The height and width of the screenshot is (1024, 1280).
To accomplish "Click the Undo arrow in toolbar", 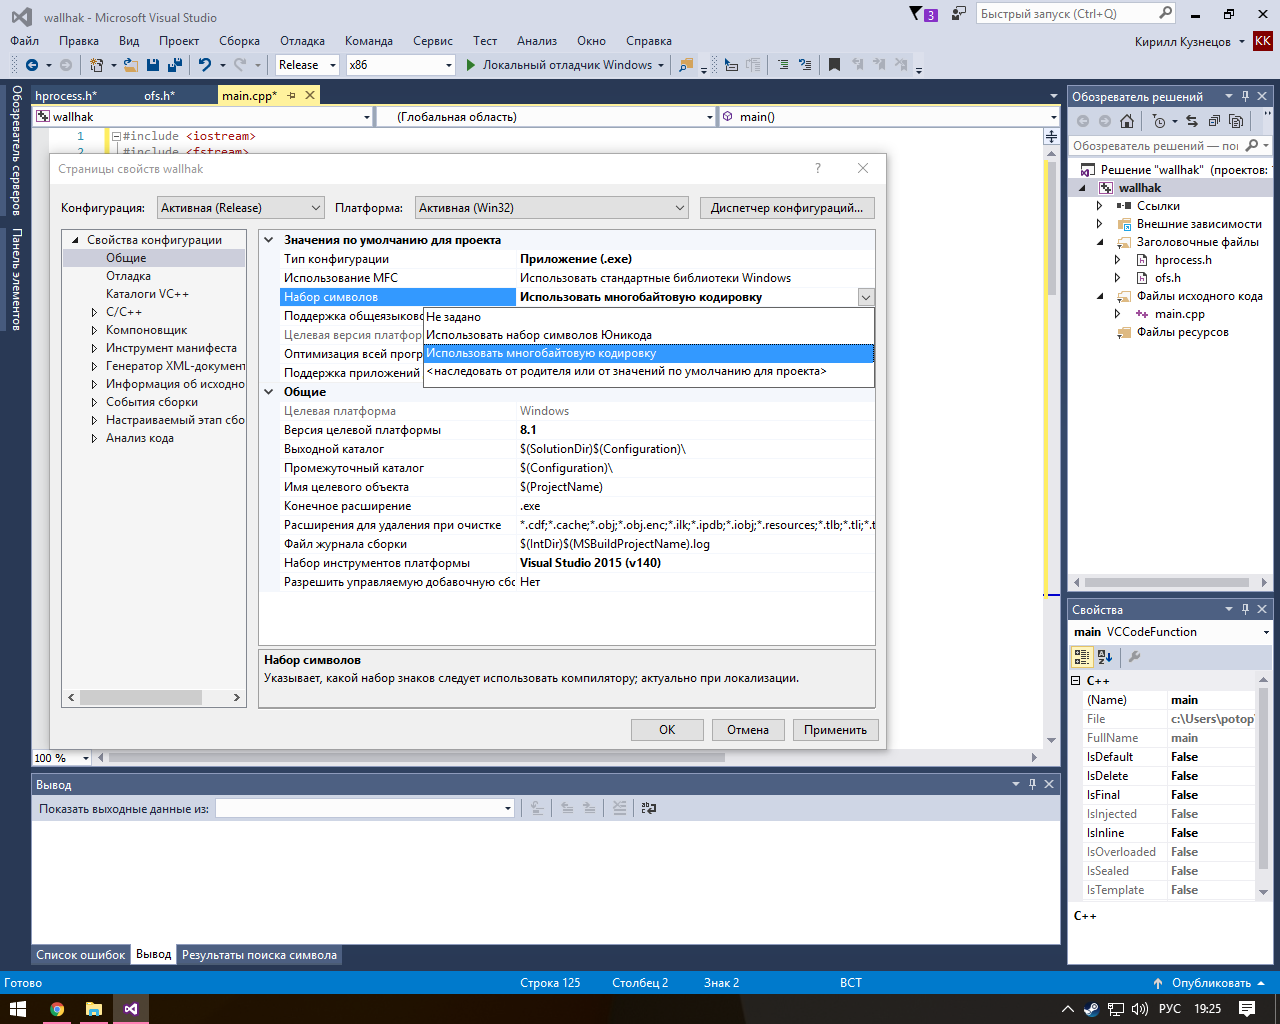I will [x=205, y=65].
